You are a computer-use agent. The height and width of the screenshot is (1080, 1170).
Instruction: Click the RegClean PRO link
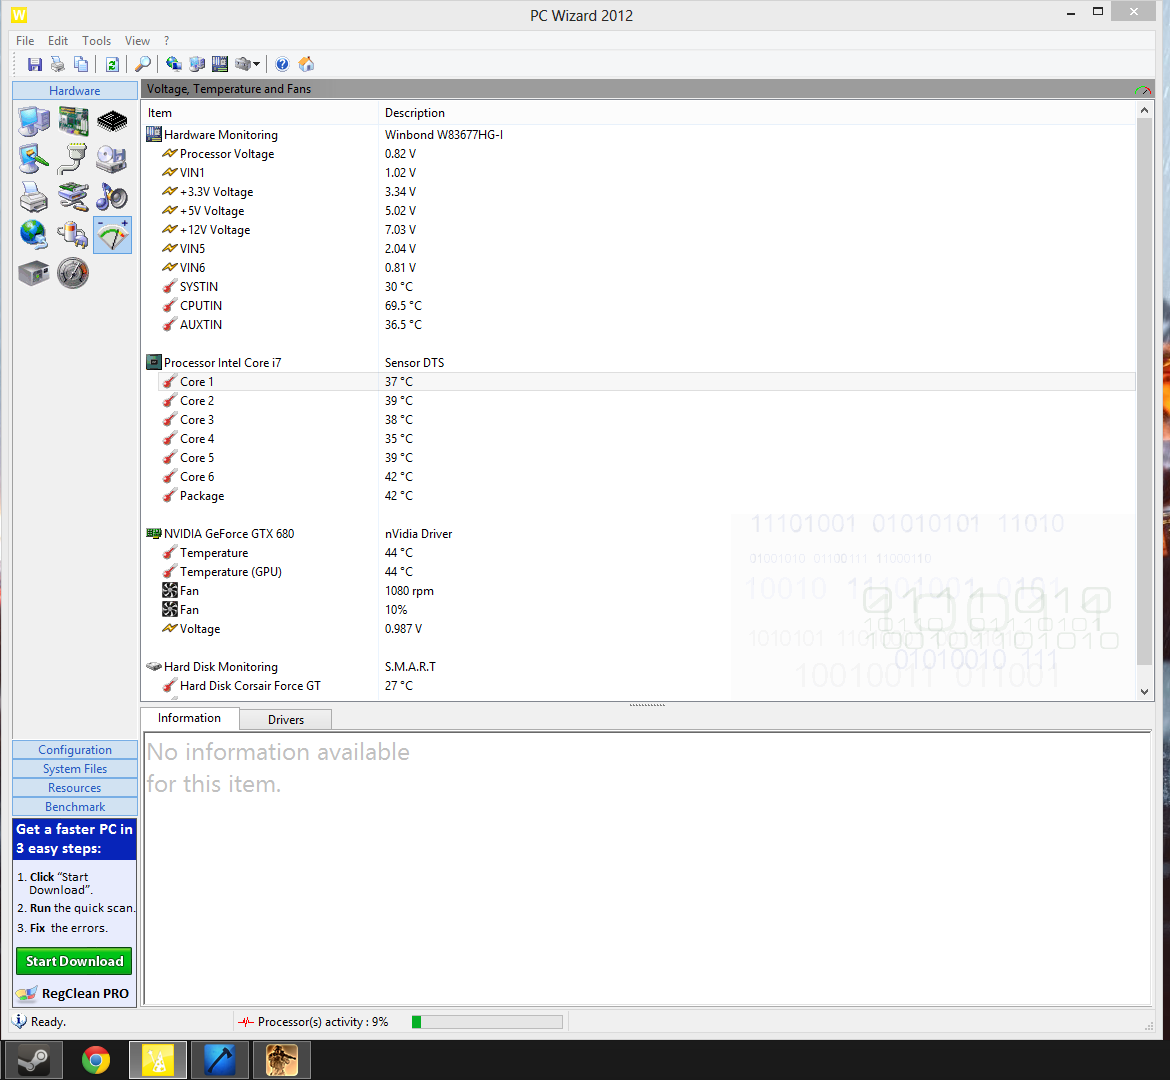(x=73, y=993)
